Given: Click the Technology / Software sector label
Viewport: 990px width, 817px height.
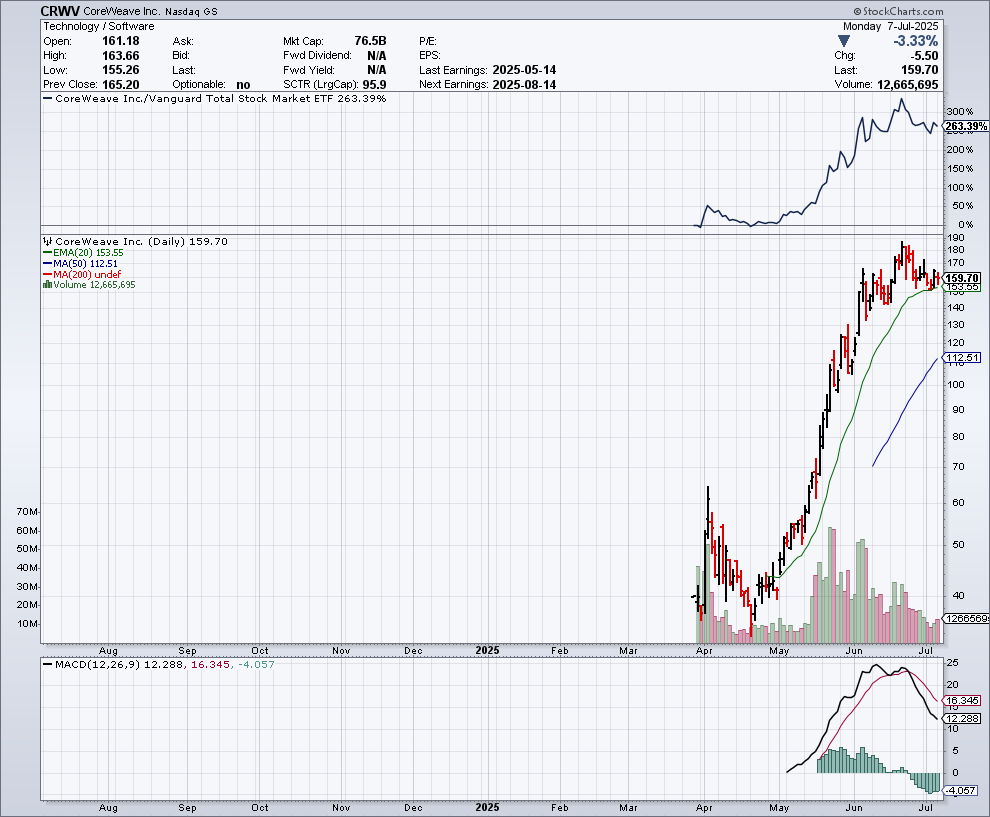Looking at the screenshot, I should pos(98,26).
